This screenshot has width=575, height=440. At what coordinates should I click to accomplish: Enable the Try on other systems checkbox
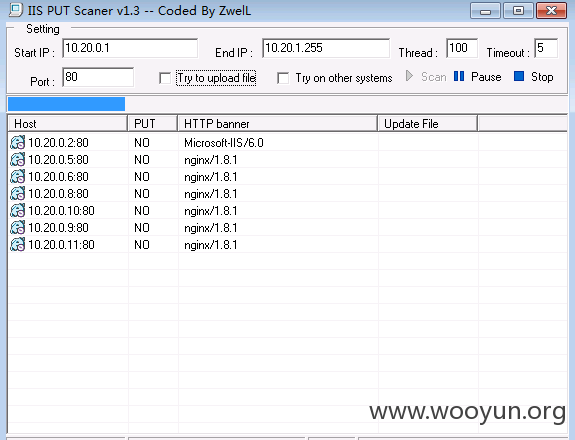pos(283,78)
